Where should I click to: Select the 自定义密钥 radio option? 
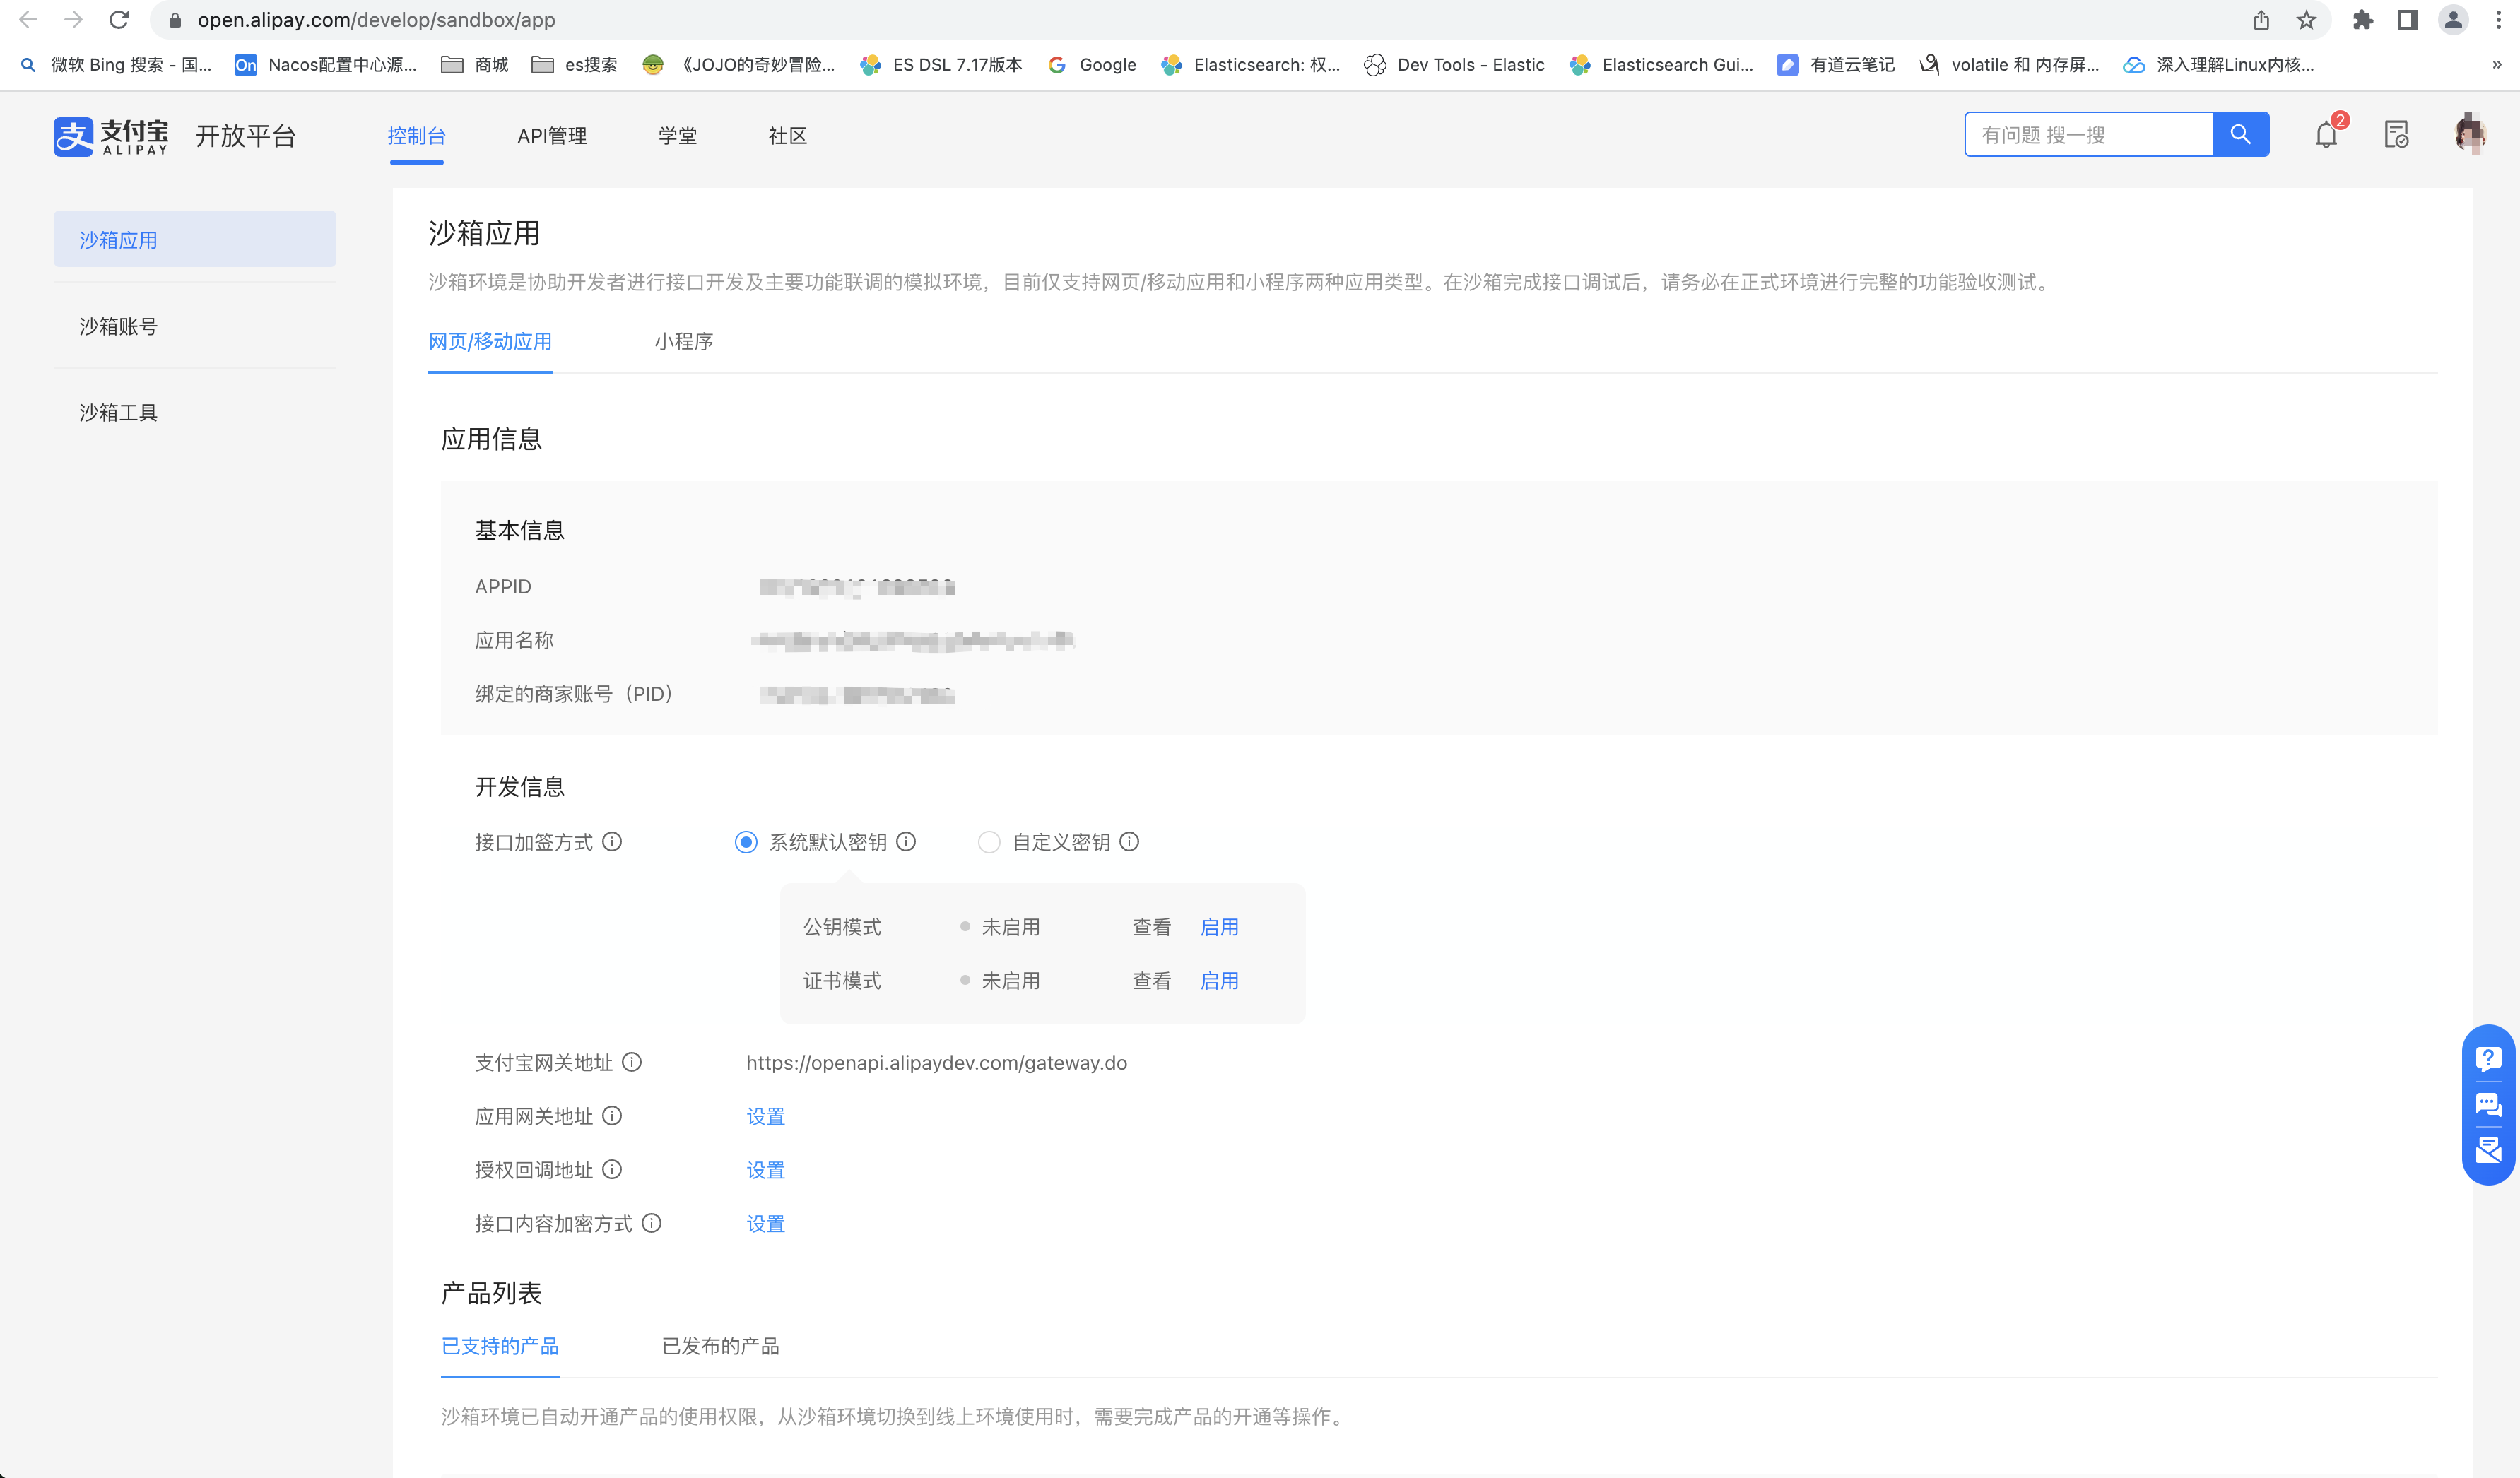tap(989, 842)
